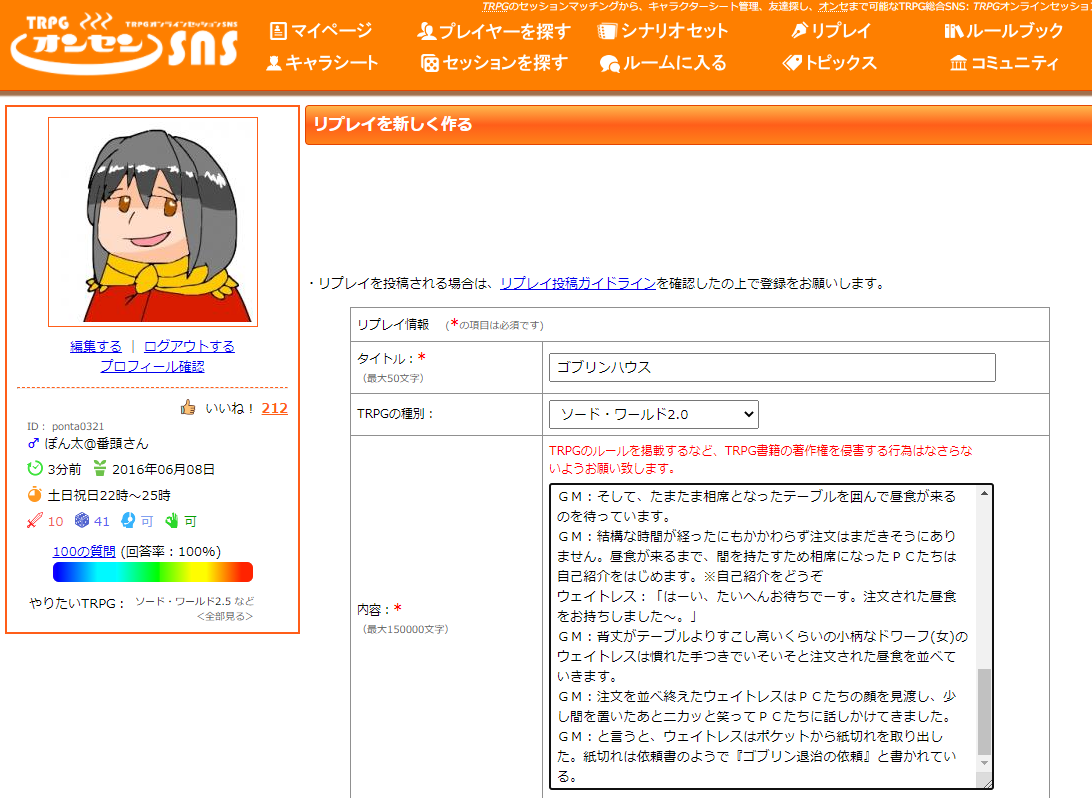Select シナリオセット in the navigation
The width and height of the screenshot is (1092, 798).
663,31
